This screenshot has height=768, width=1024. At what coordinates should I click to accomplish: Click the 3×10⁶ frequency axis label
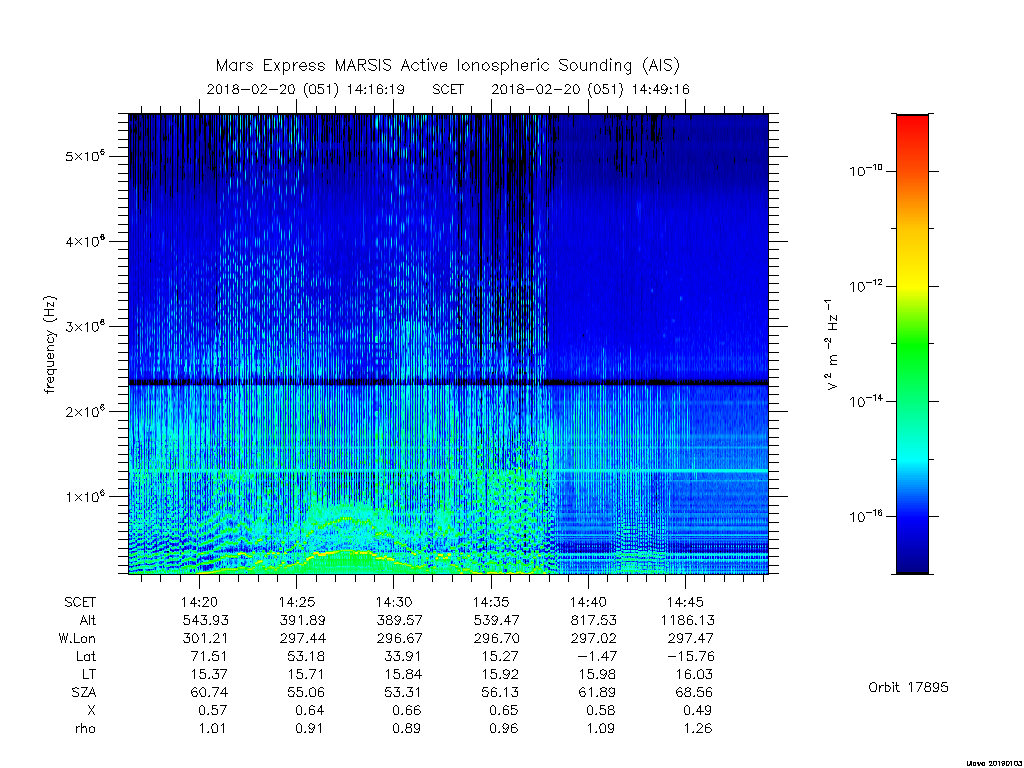85,327
